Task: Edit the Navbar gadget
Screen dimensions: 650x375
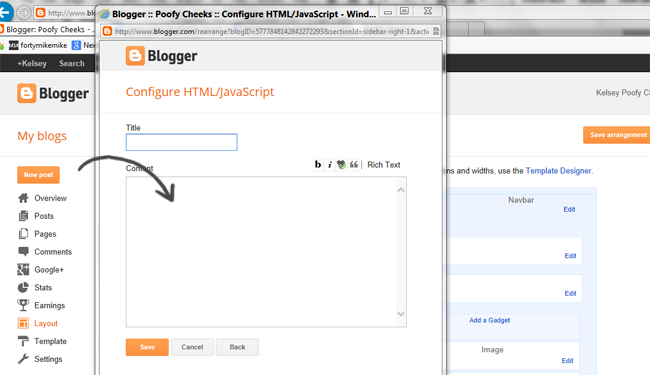Action: point(569,209)
